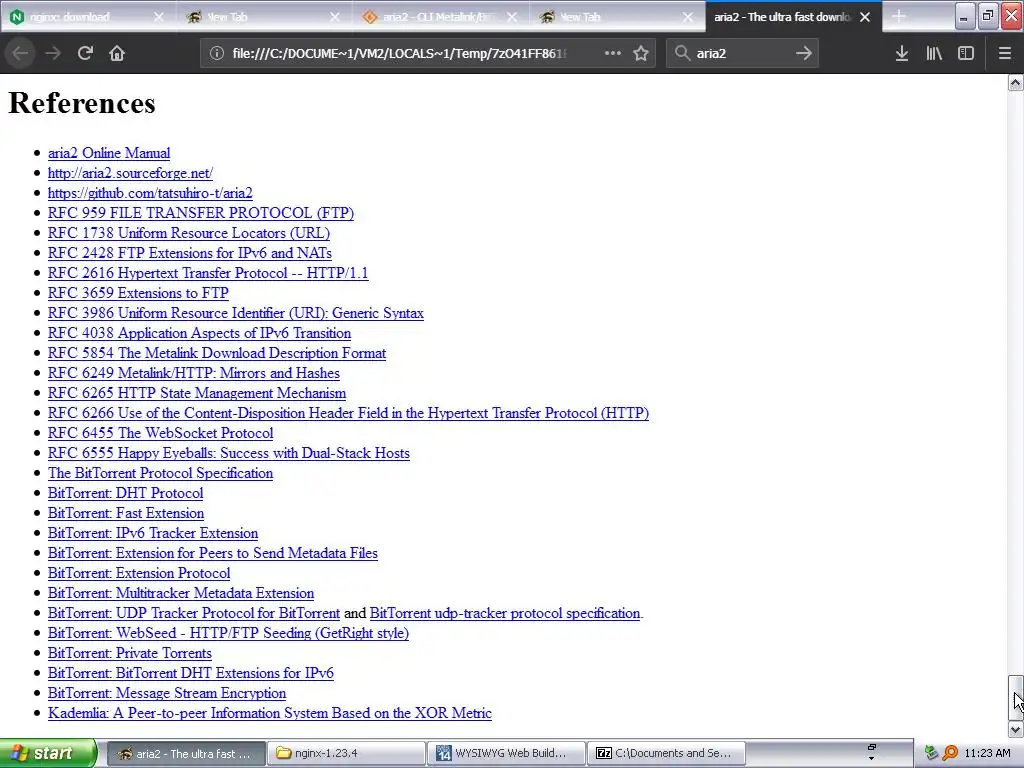Open BitTorrent DHT Extensions for IPv6 link
Screen dimensions: 1024x768
coord(191,673)
